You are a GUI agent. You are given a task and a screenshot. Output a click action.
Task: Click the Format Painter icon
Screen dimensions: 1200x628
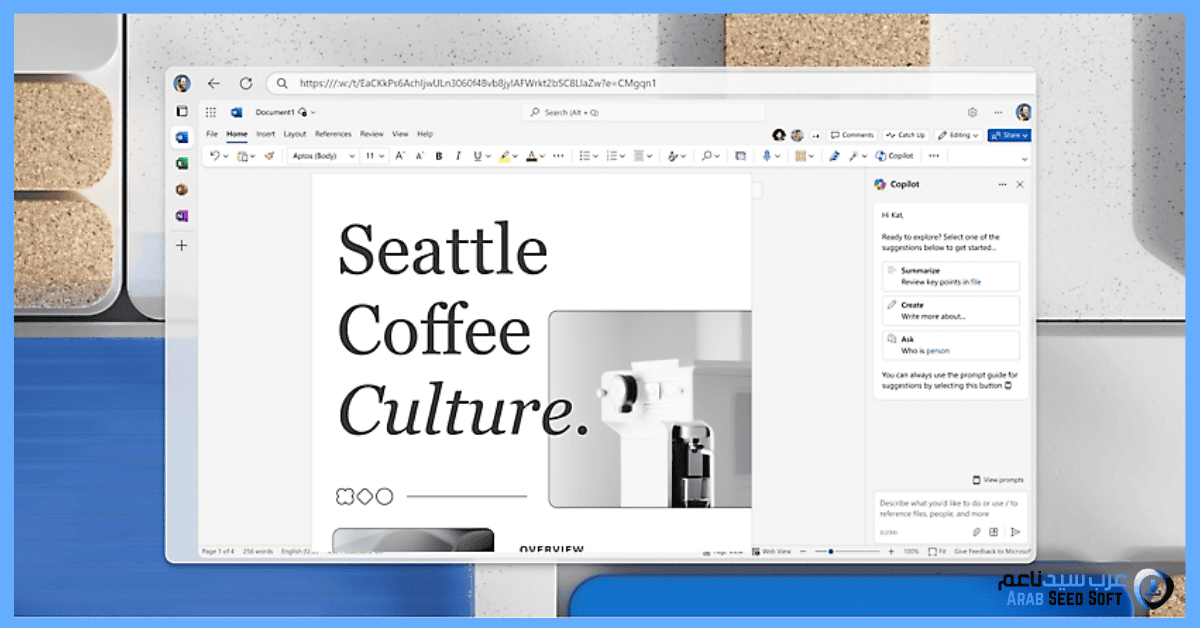[269, 156]
